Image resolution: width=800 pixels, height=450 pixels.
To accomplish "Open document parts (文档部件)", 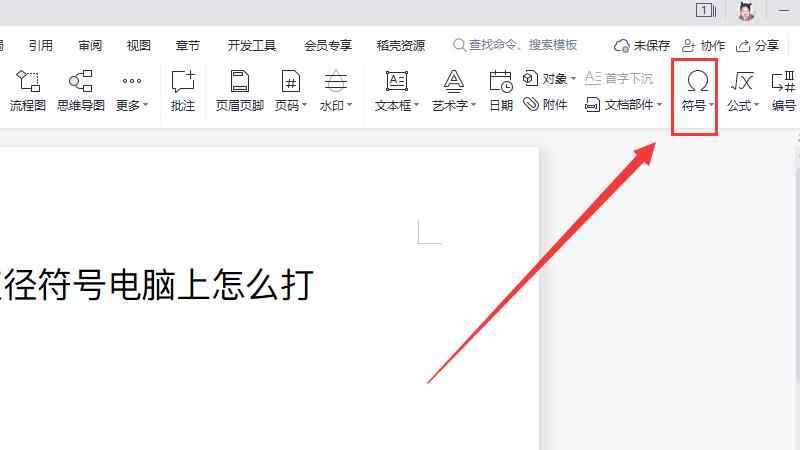I will pos(623,105).
